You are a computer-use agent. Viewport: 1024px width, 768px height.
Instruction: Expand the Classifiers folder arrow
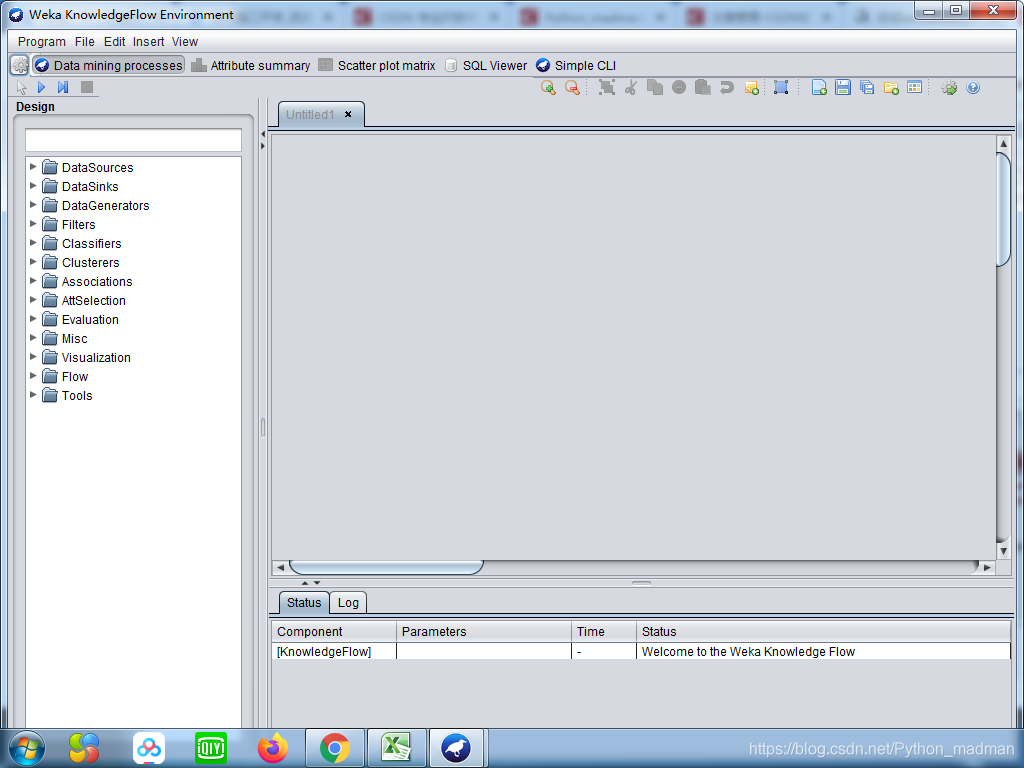pyautogui.click(x=33, y=242)
